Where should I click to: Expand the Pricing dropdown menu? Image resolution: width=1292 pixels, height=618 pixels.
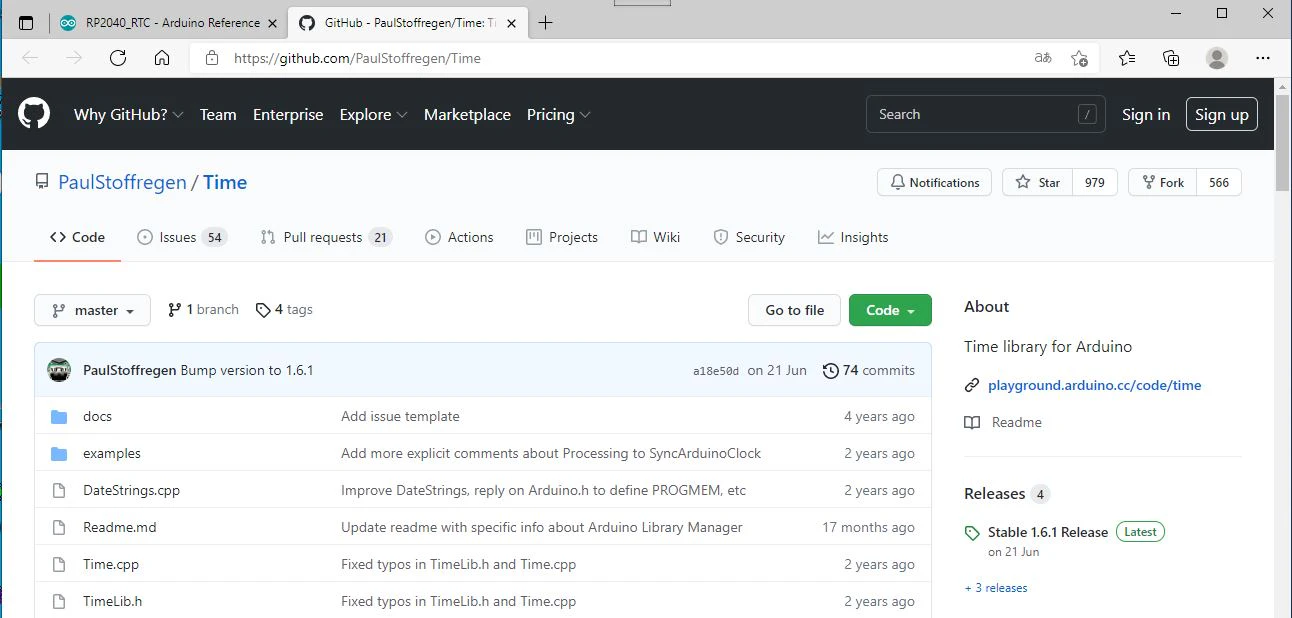[558, 114]
